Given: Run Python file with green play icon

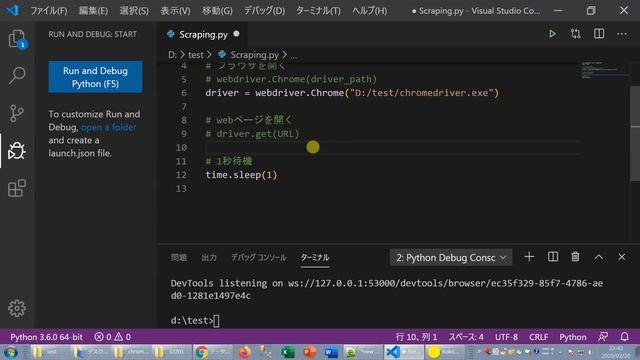Looking at the screenshot, I should [552, 34].
